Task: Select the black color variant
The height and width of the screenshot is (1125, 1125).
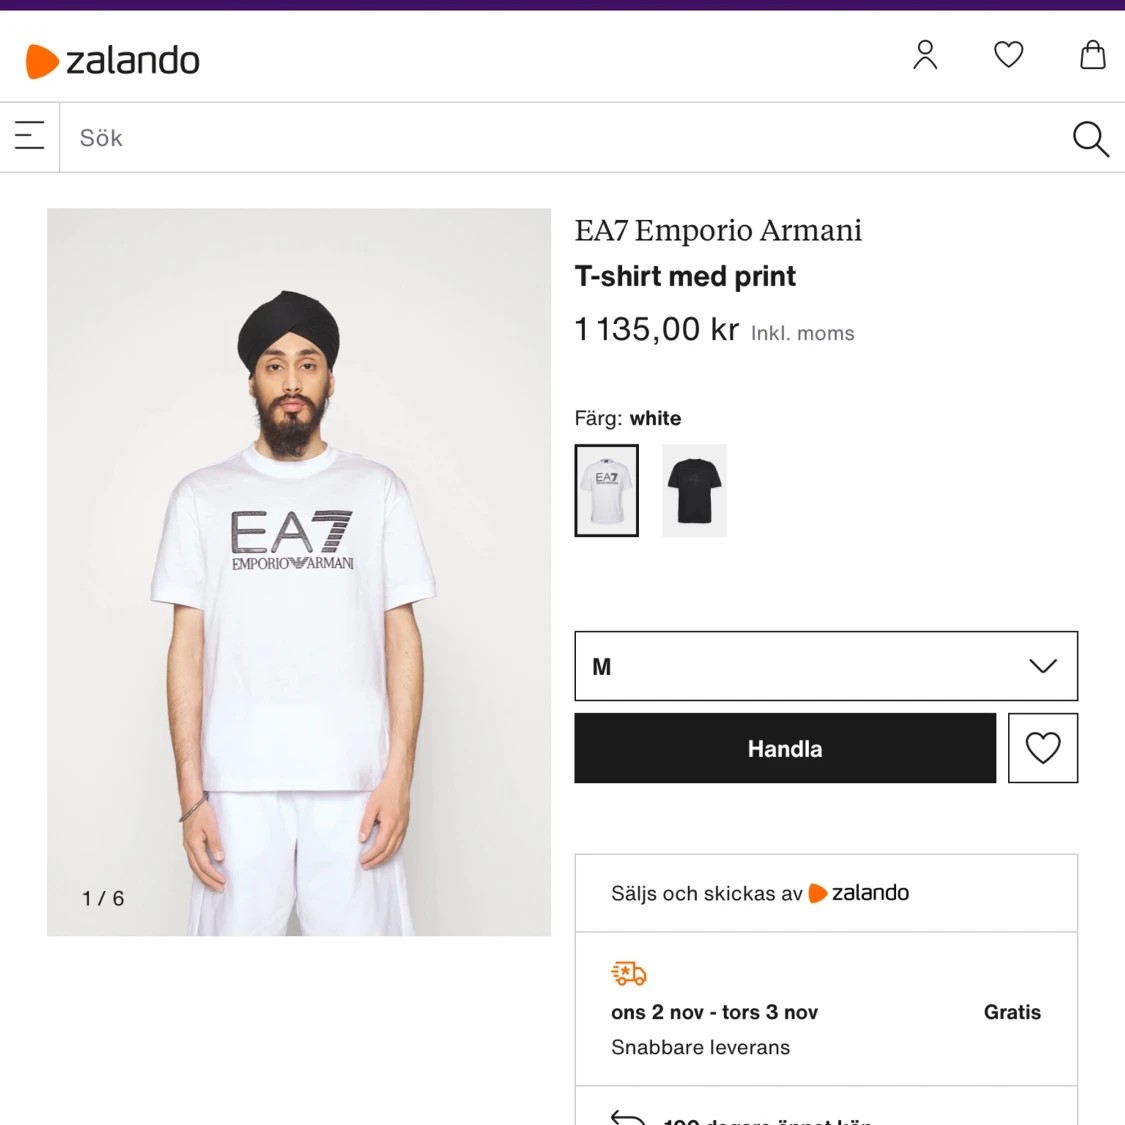Action: click(694, 490)
